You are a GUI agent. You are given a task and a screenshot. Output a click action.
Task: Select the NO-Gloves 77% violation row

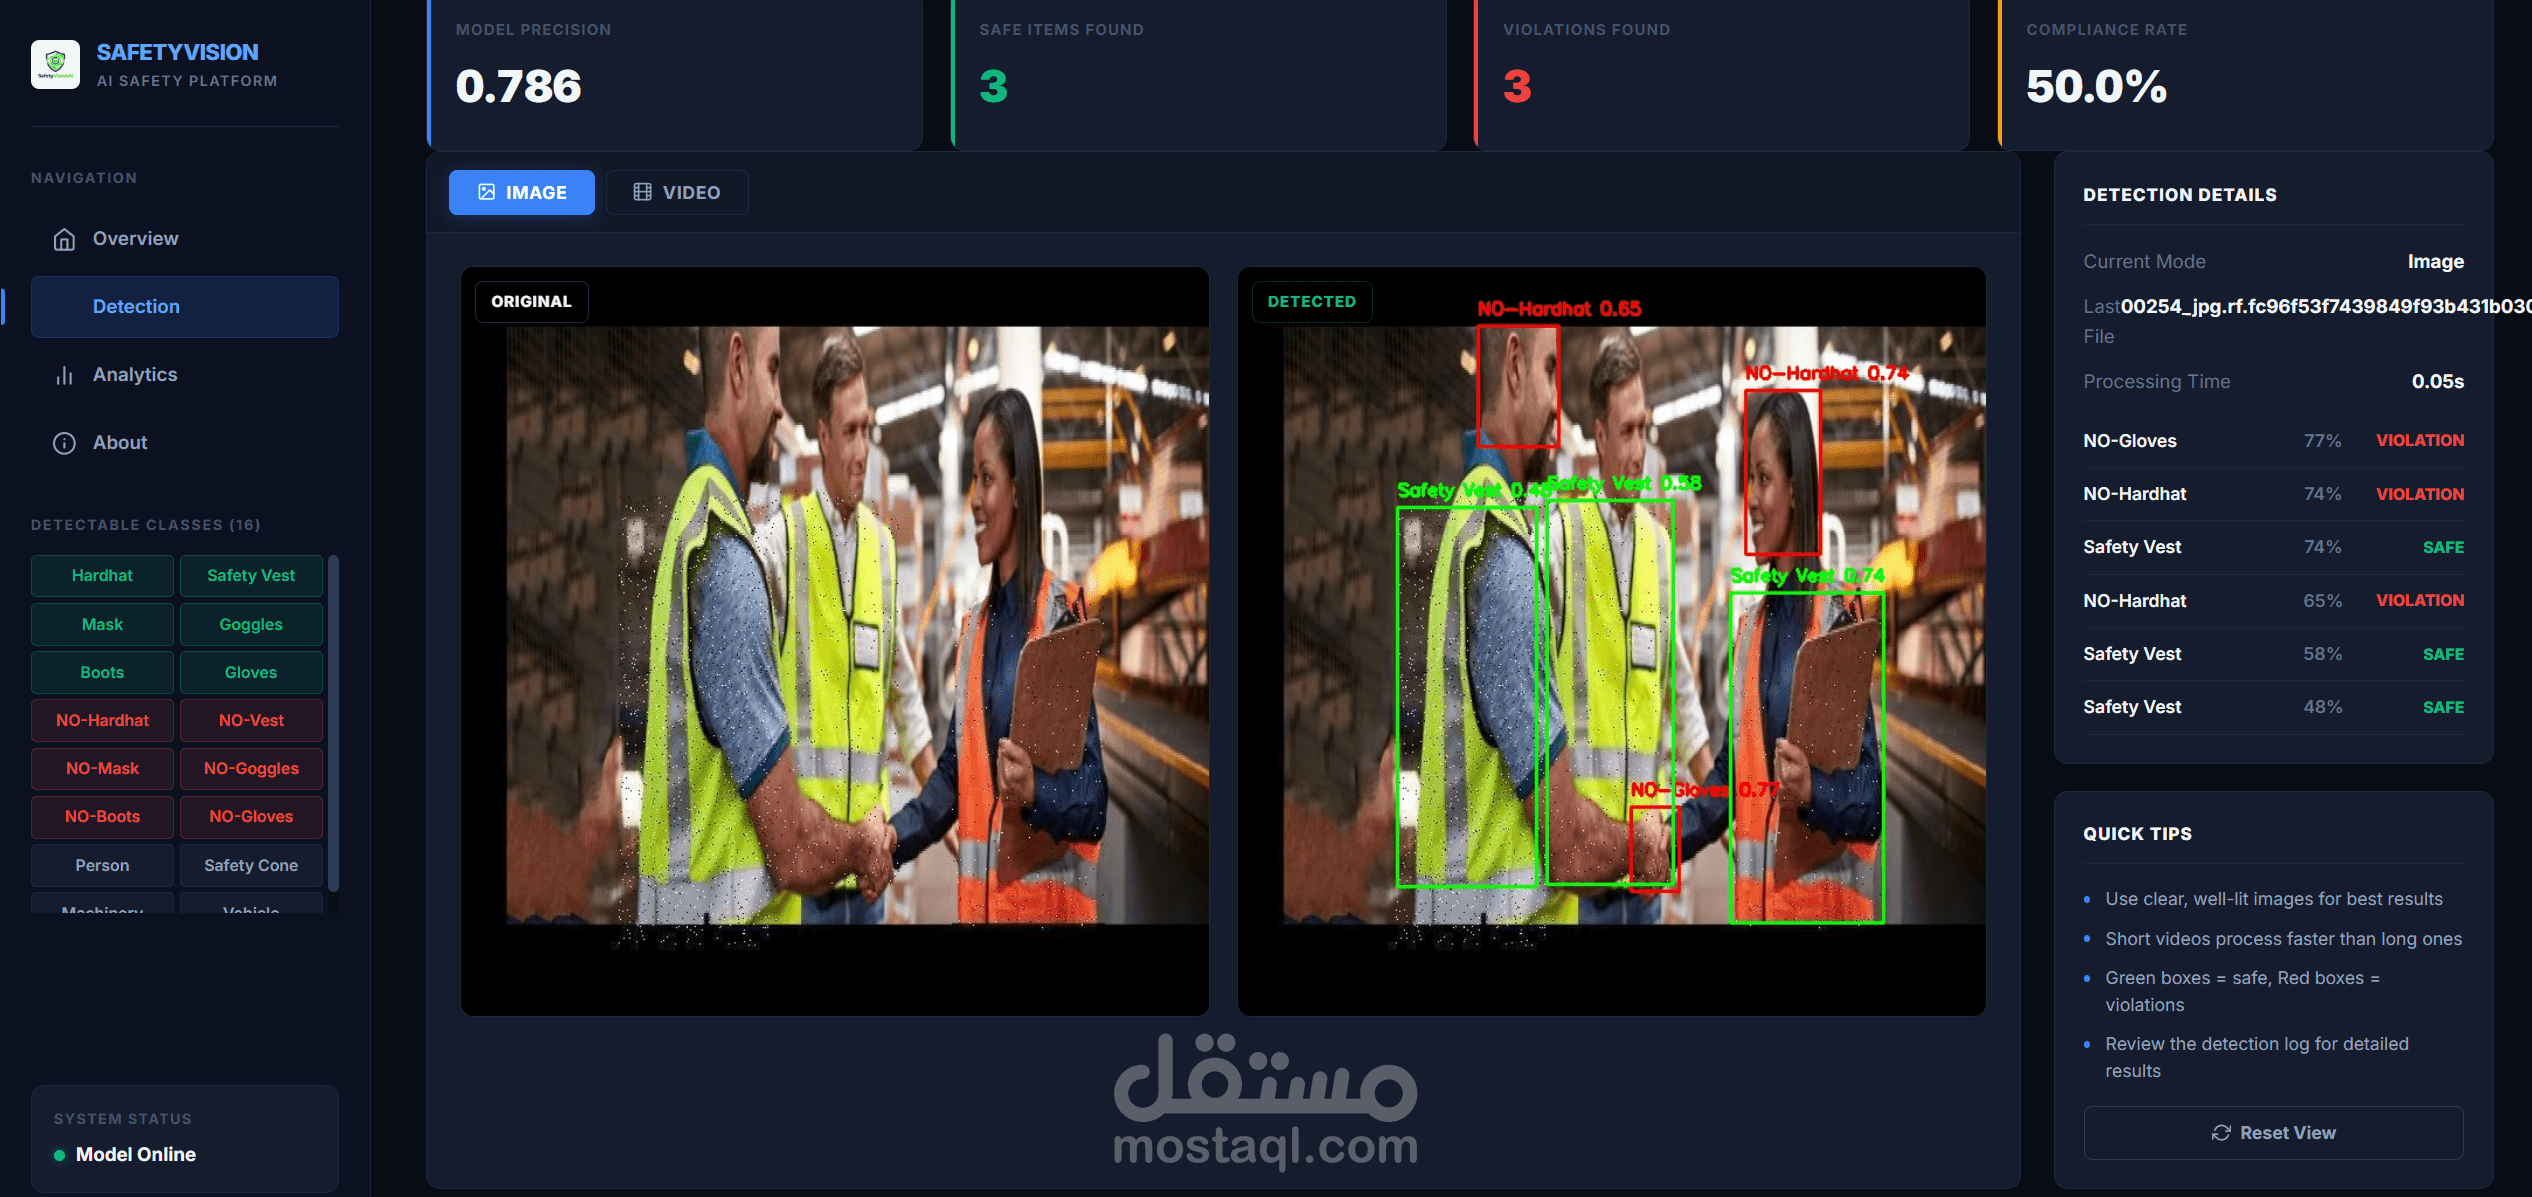point(2272,441)
